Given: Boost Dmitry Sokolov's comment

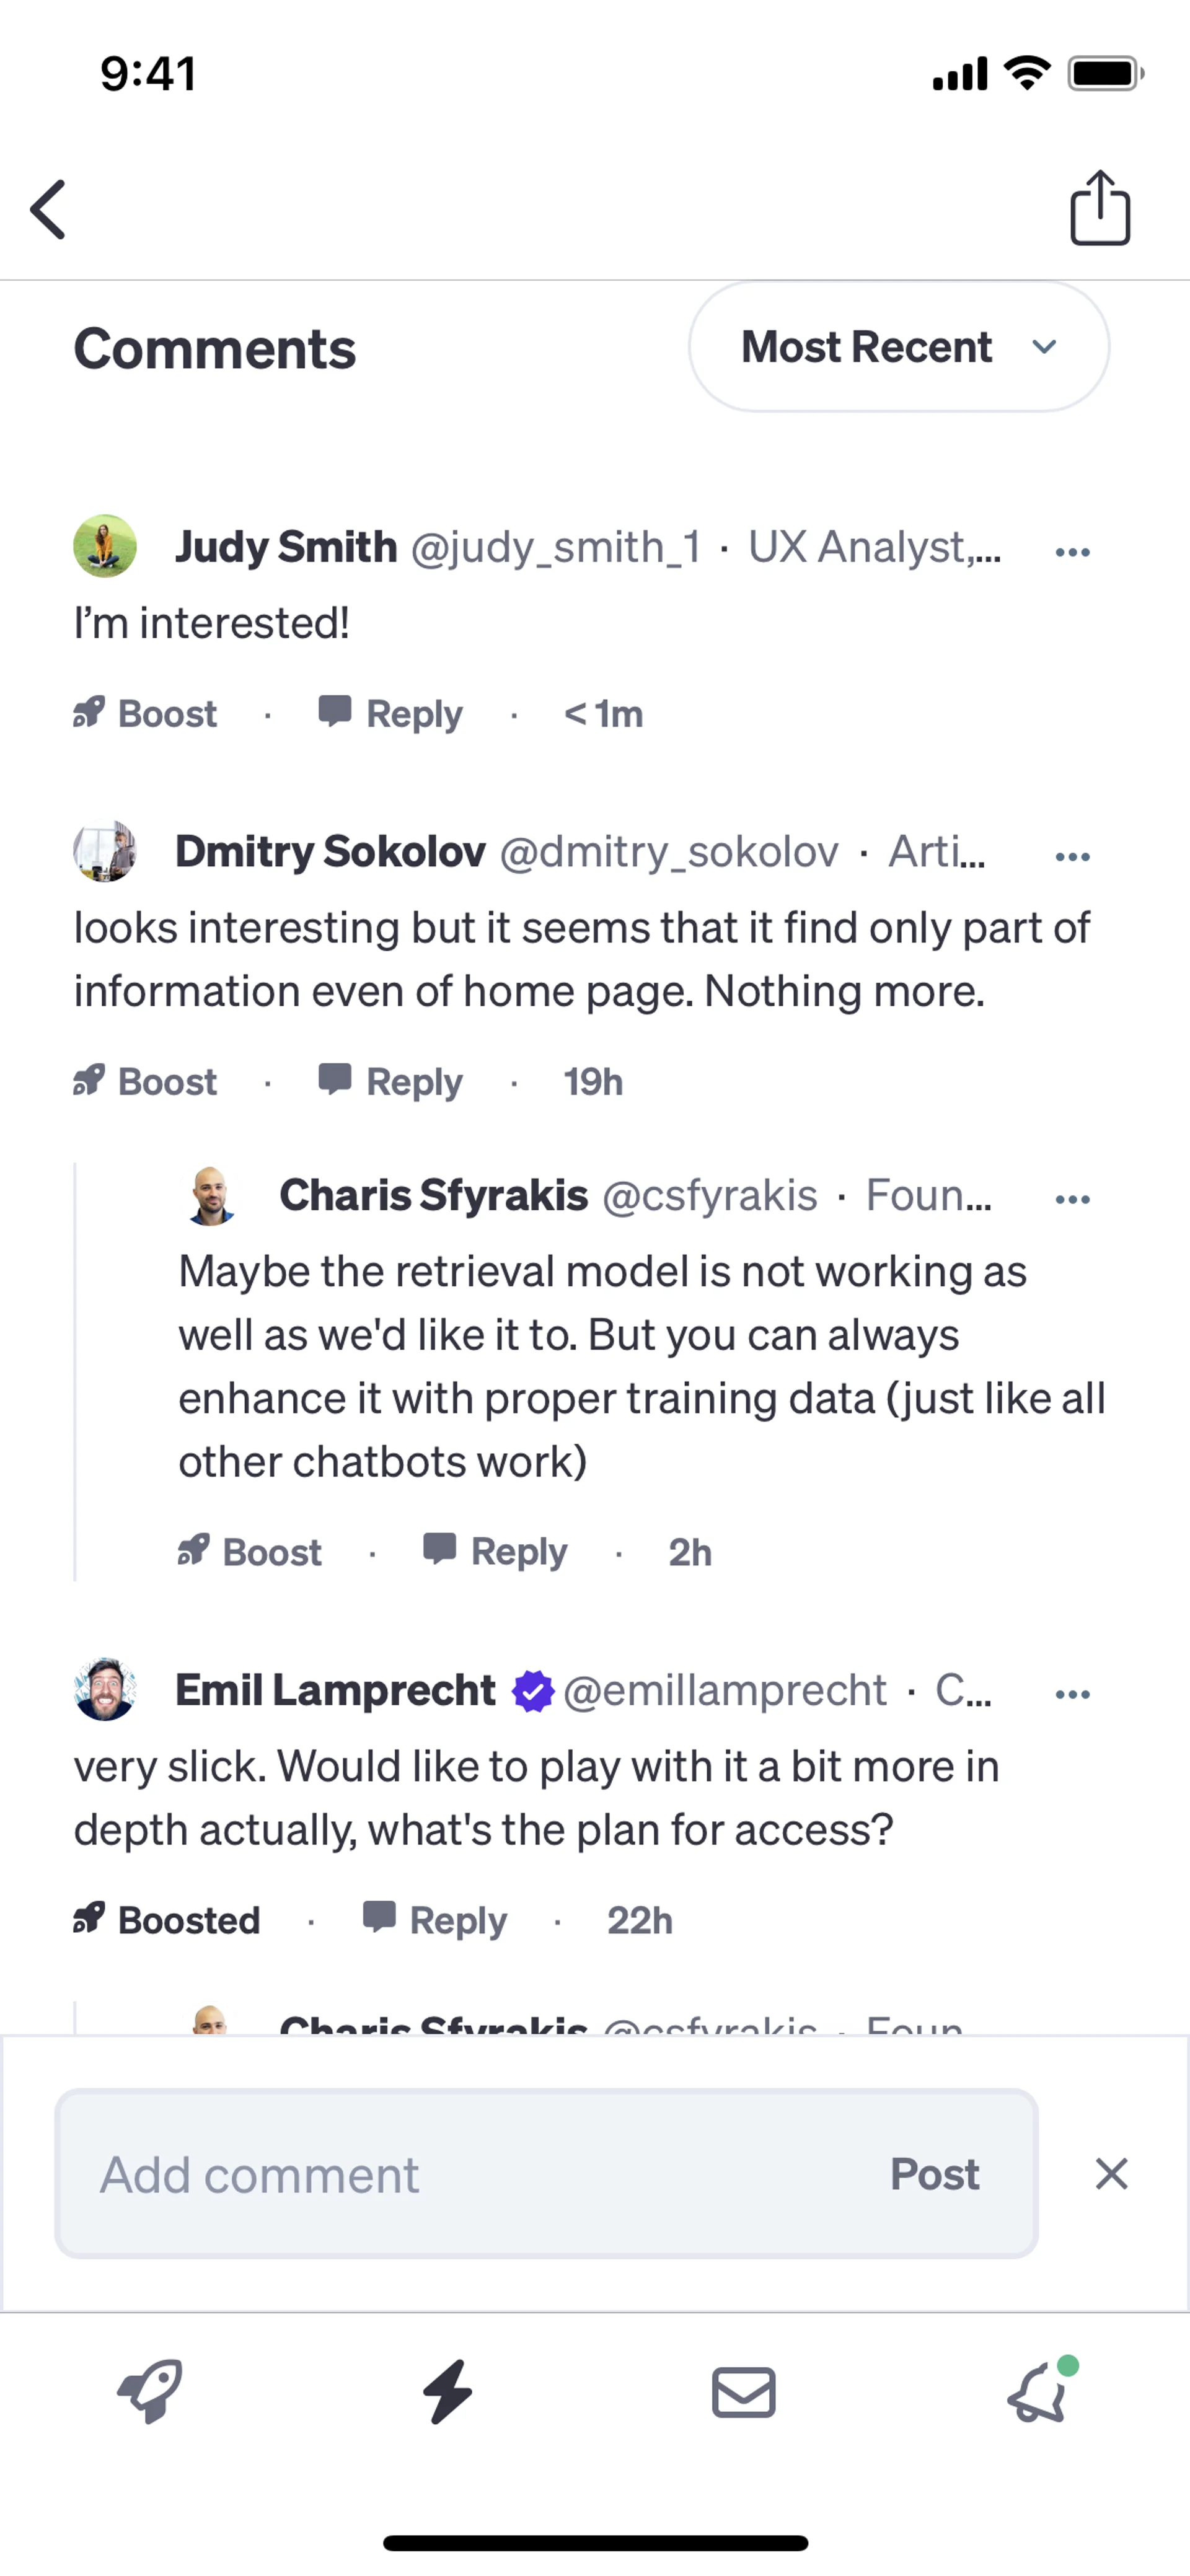Looking at the screenshot, I should [146, 1082].
